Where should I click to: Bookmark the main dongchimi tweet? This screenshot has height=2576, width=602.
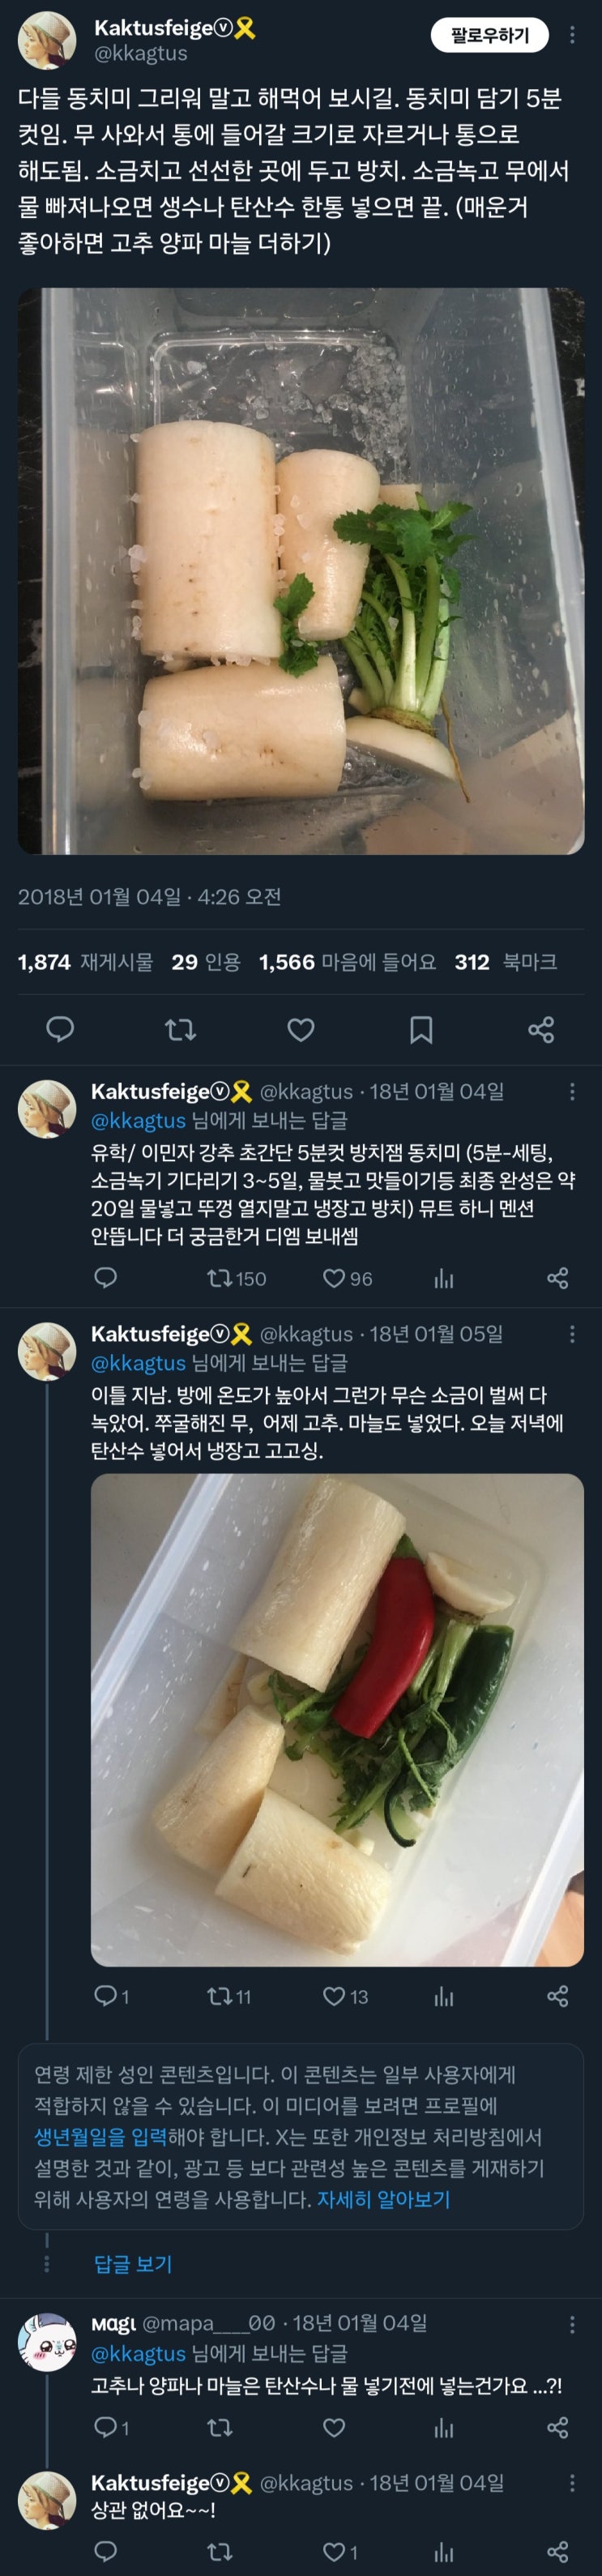tap(421, 1029)
